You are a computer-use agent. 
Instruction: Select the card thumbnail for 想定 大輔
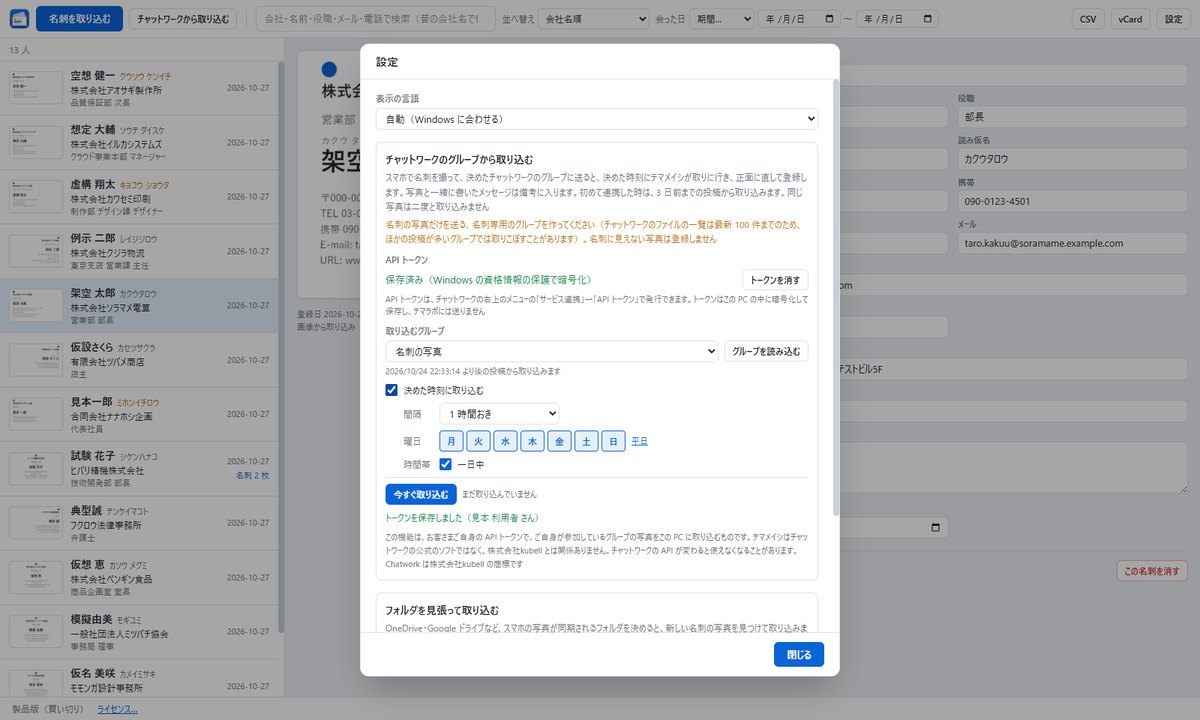coord(36,142)
